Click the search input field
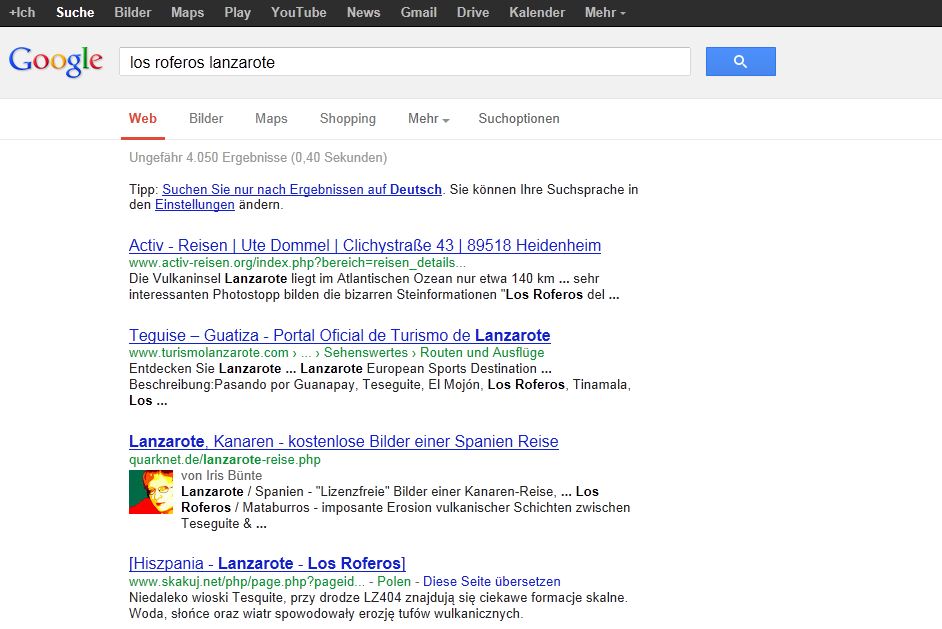 [x=404, y=62]
